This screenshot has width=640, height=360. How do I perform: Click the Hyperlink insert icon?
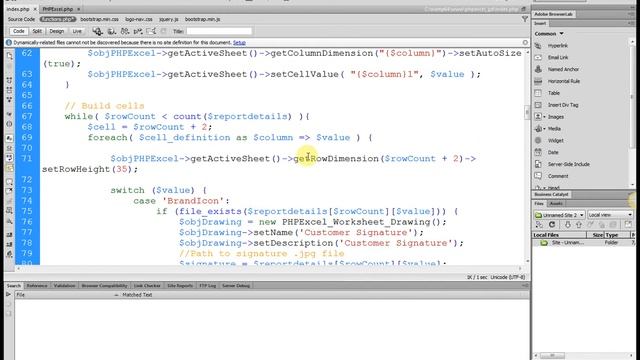click(x=538, y=46)
